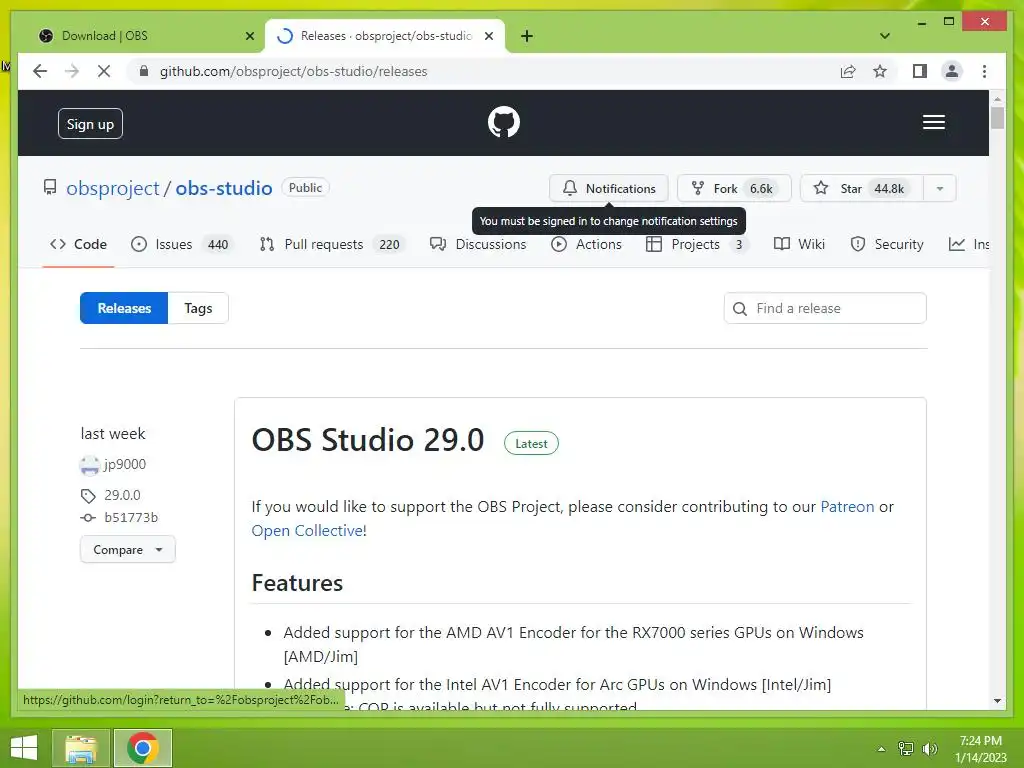Open the OBS Studio 29.0 release title
Viewport: 1024px width, 768px height.
(x=368, y=440)
